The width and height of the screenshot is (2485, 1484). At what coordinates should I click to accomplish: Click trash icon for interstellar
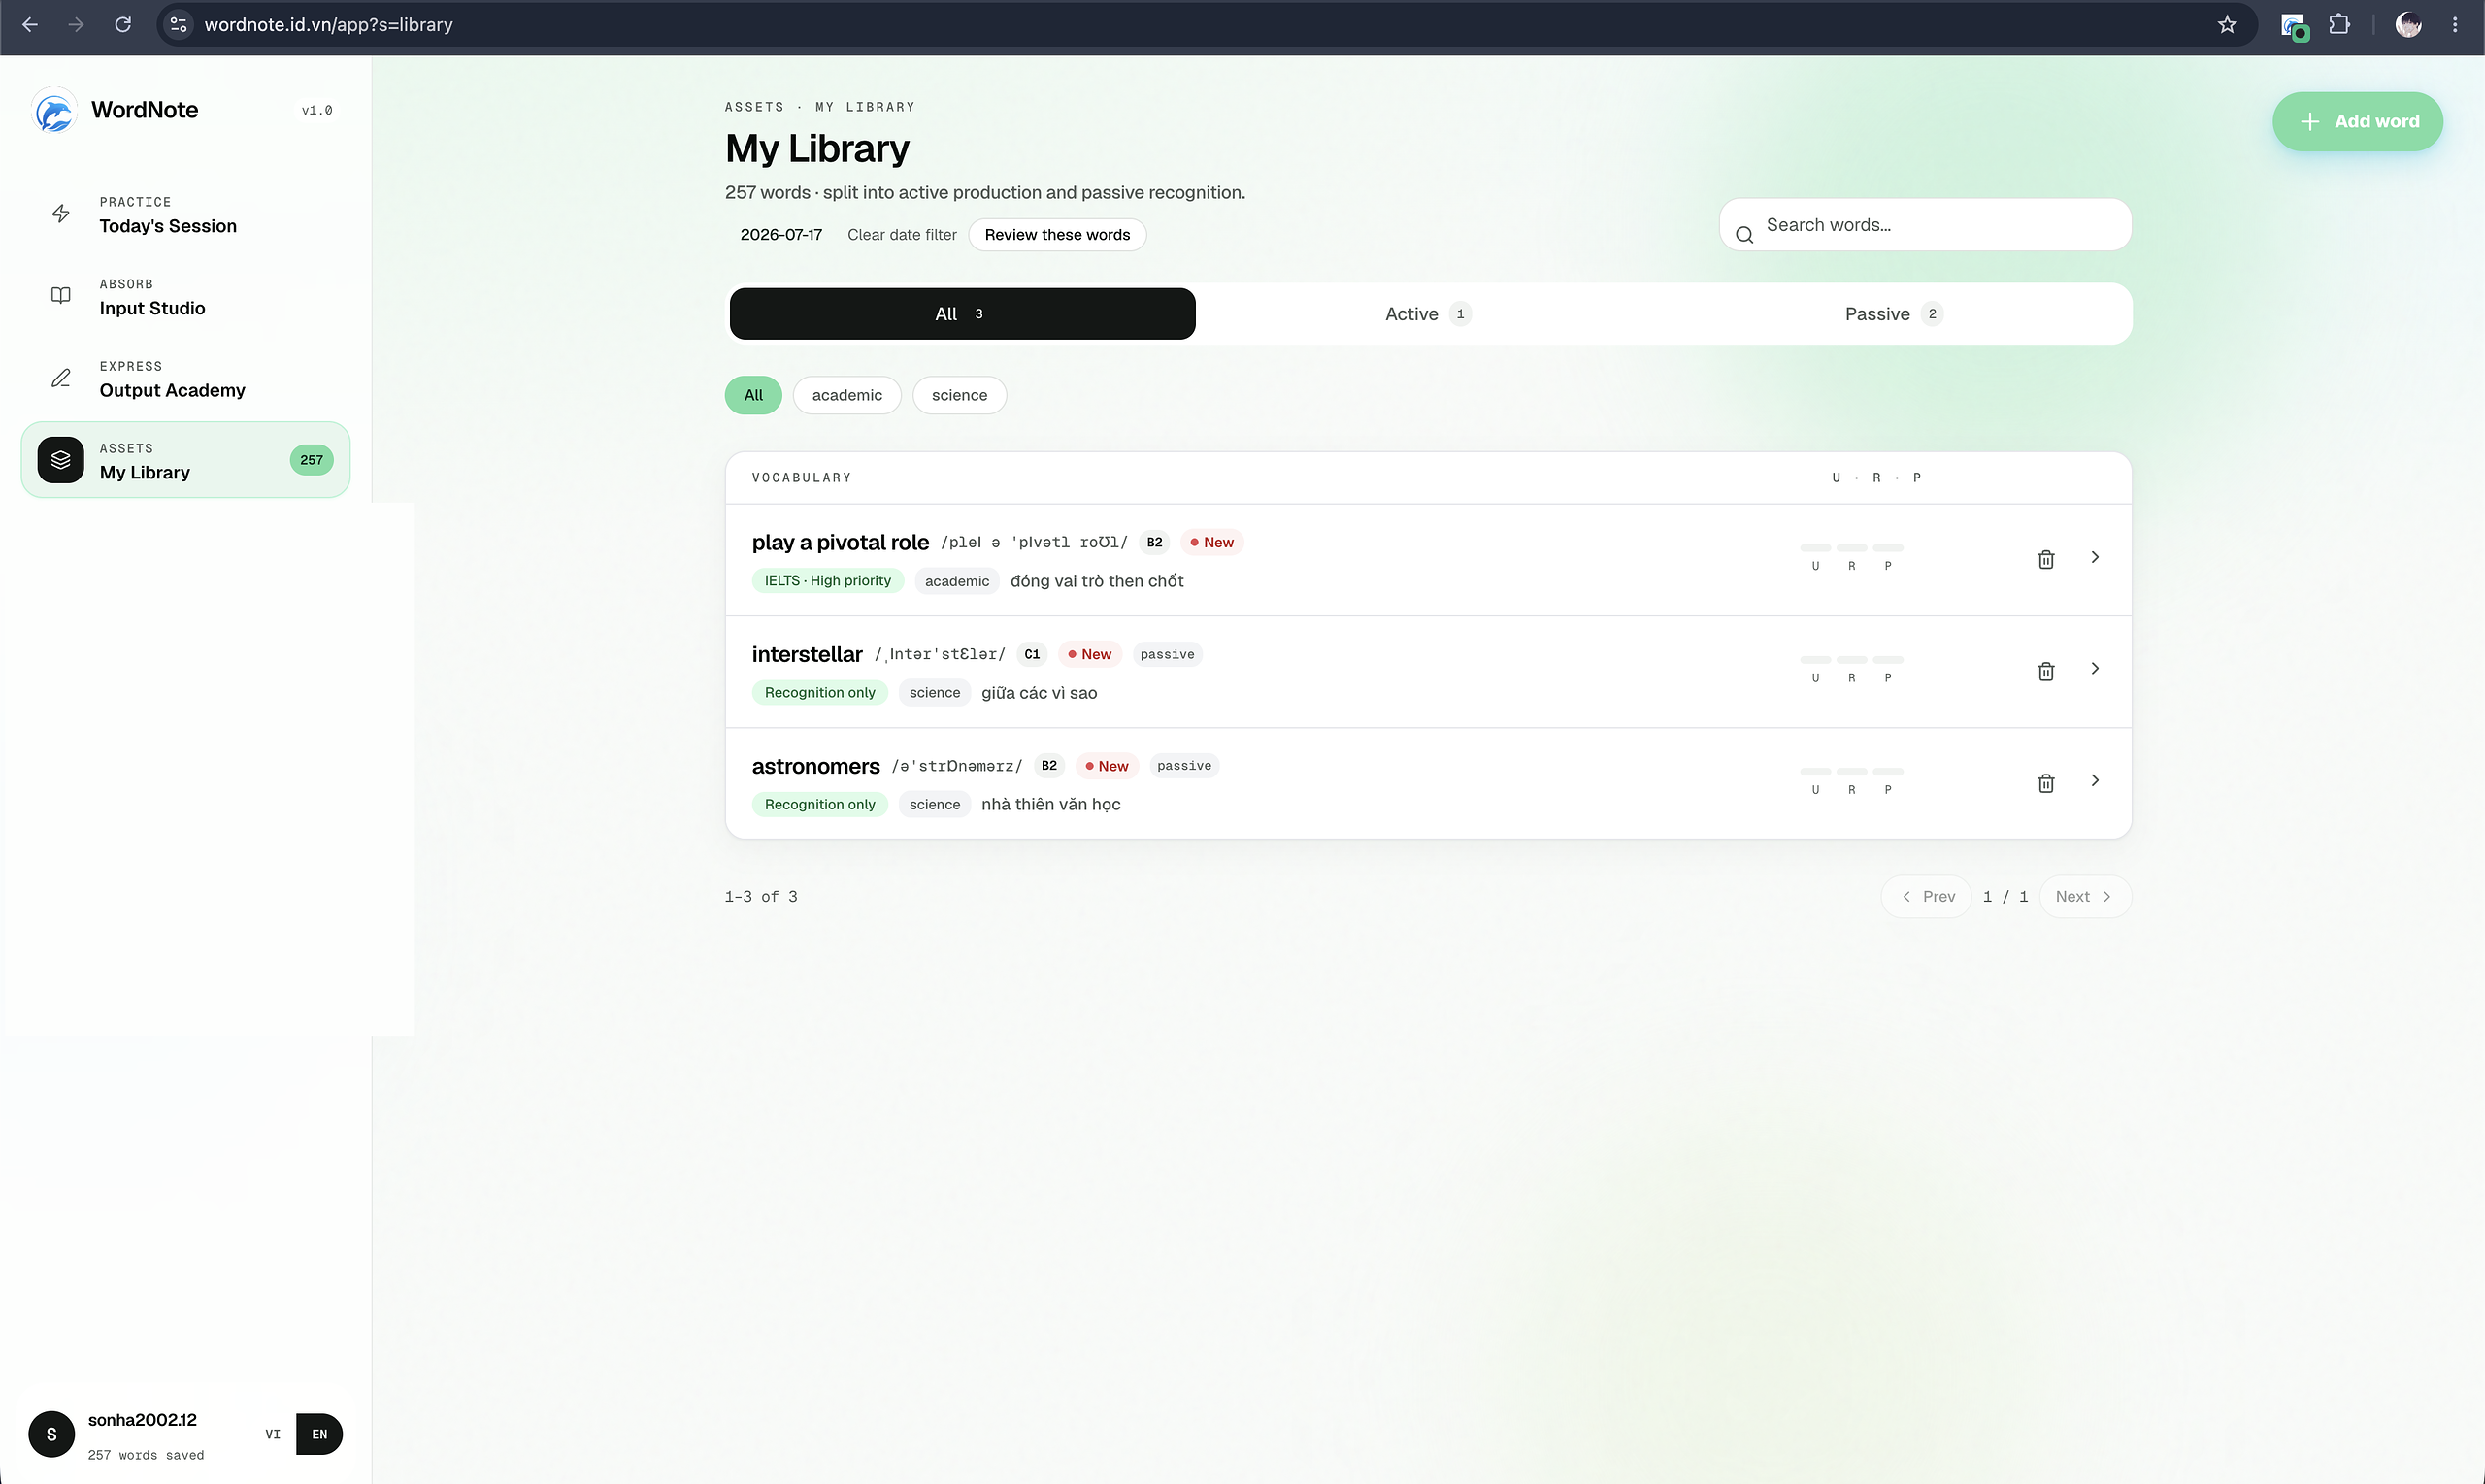2046,671
